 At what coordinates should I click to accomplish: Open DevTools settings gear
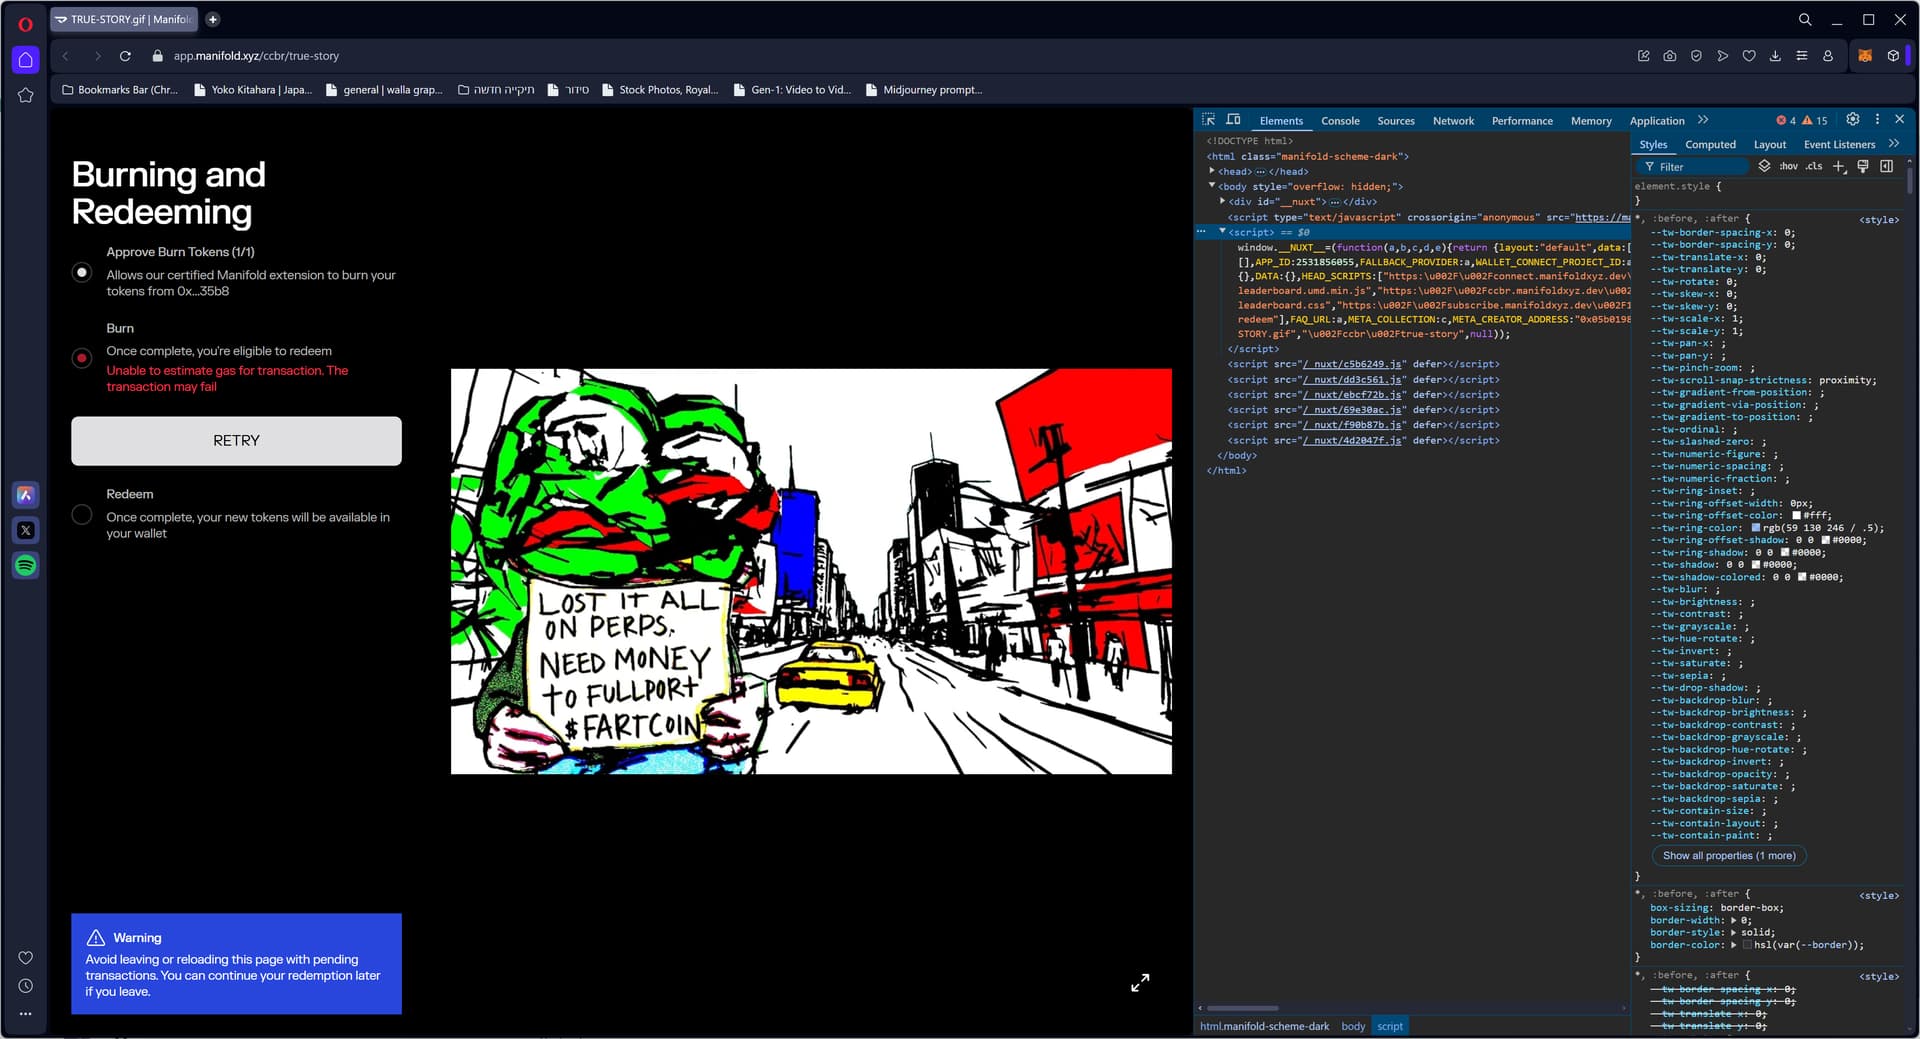[1852, 119]
